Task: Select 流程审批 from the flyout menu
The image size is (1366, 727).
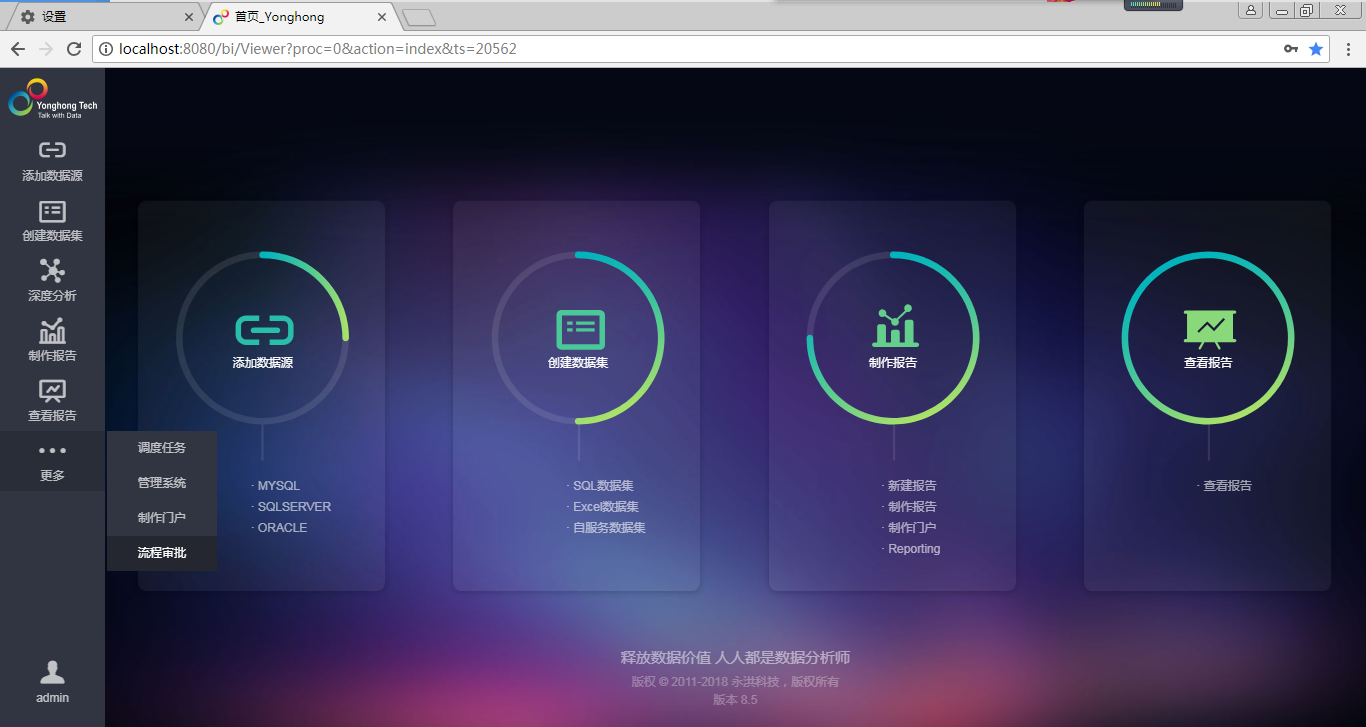Action: [162, 553]
